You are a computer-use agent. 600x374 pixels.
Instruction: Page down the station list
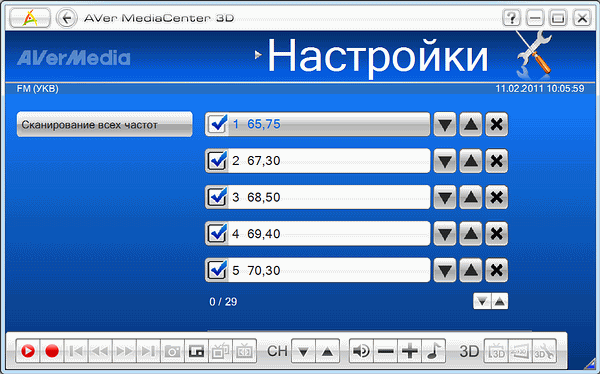click(x=482, y=301)
